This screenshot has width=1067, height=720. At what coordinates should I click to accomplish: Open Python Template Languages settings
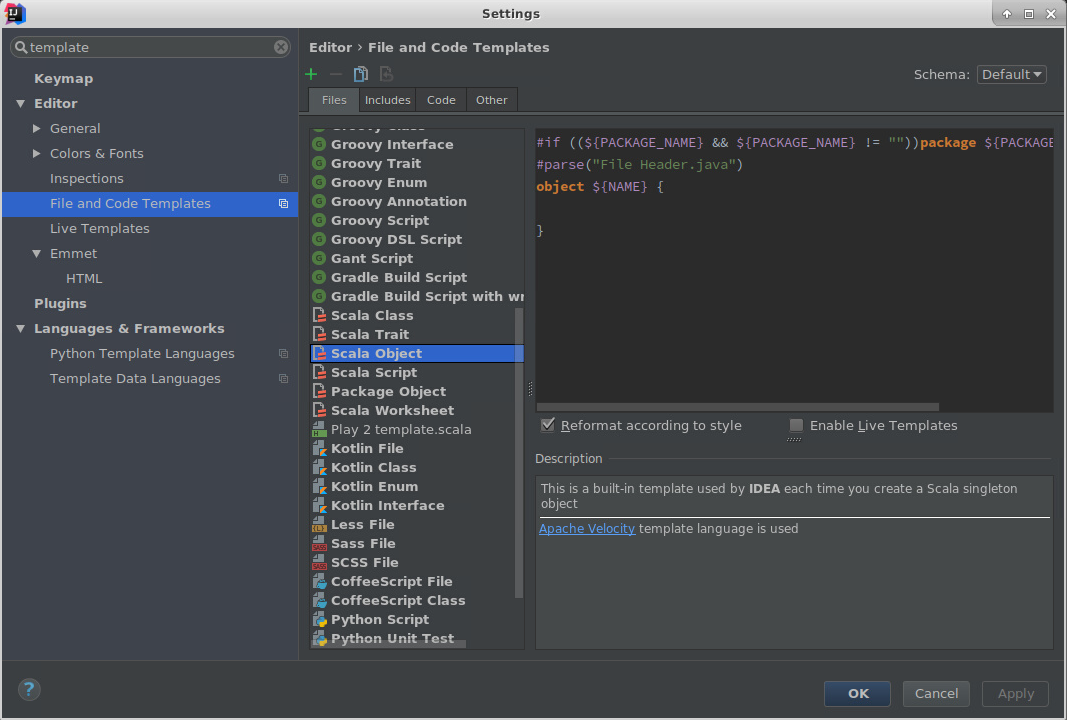tap(142, 354)
